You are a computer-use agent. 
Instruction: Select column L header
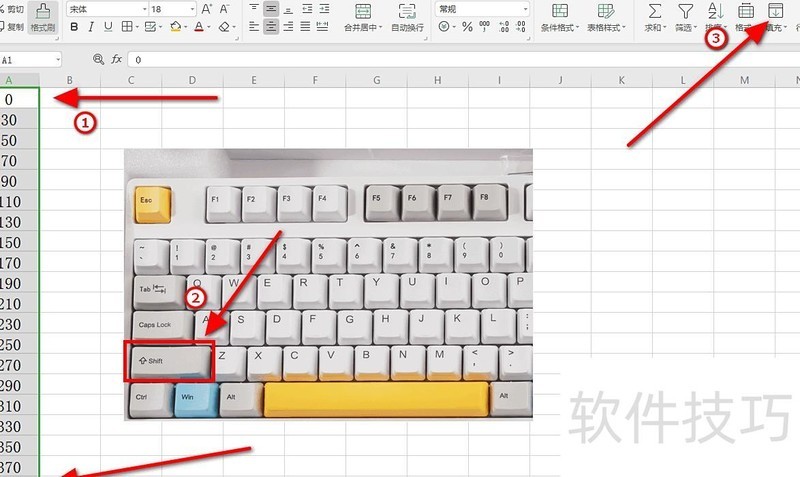point(683,80)
